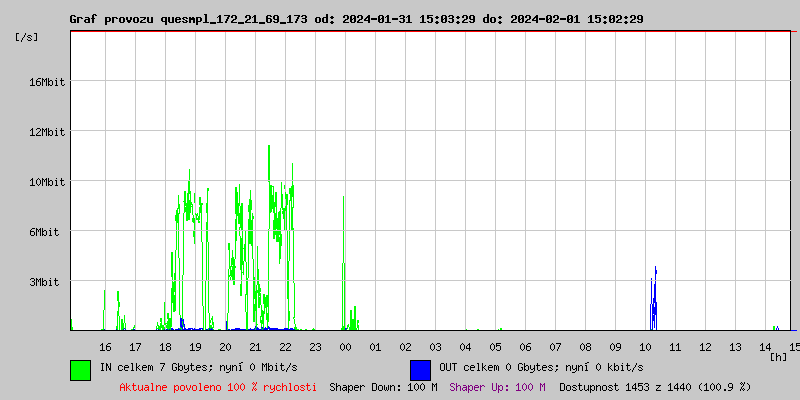This screenshot has height=400, width=800.
Task: Click hour marker 22 on the time axis
Action: point(285,346)
